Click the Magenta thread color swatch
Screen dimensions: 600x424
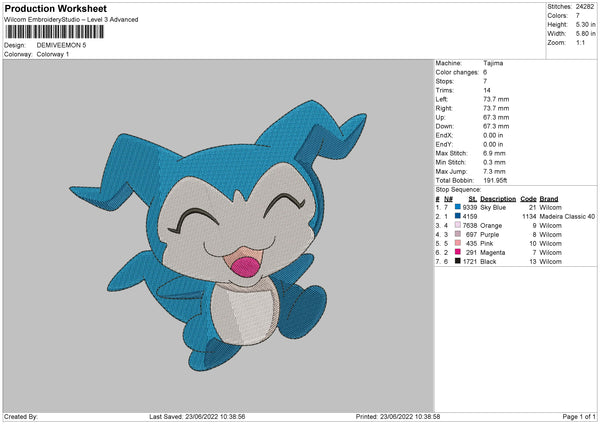pyautogui.click(x=458, y=252)
